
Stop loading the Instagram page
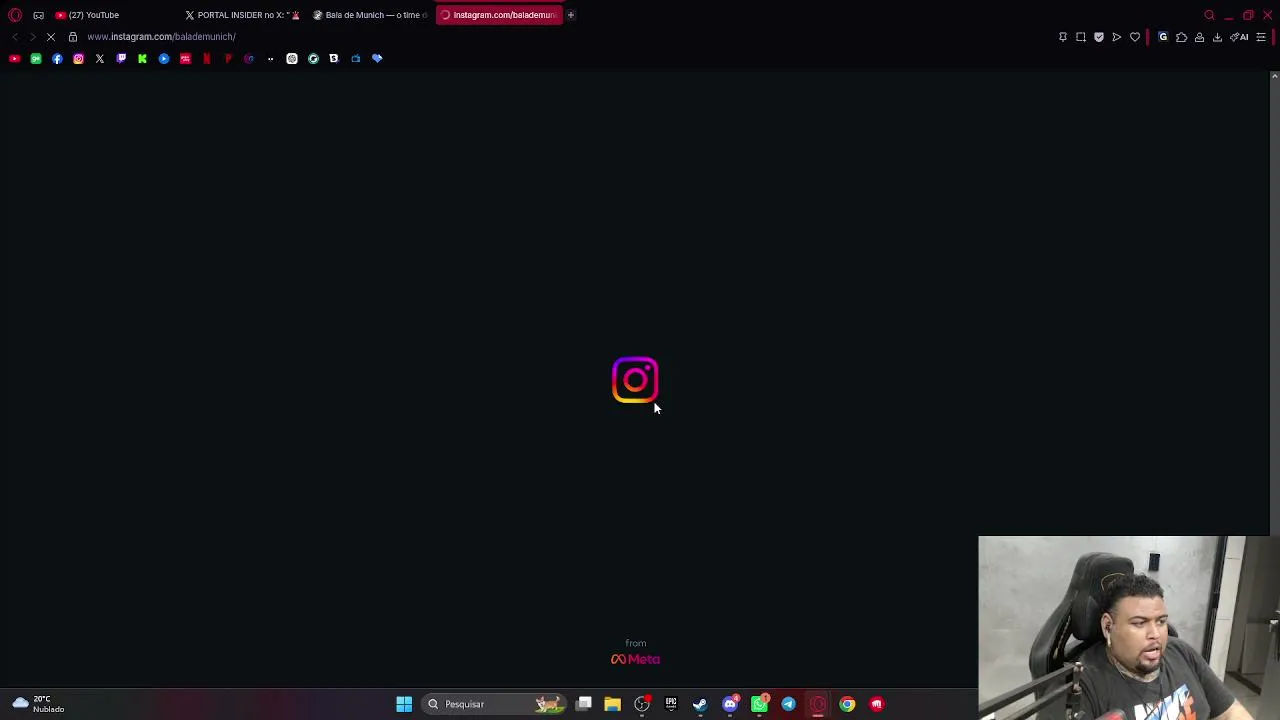(x=51, y=37)
